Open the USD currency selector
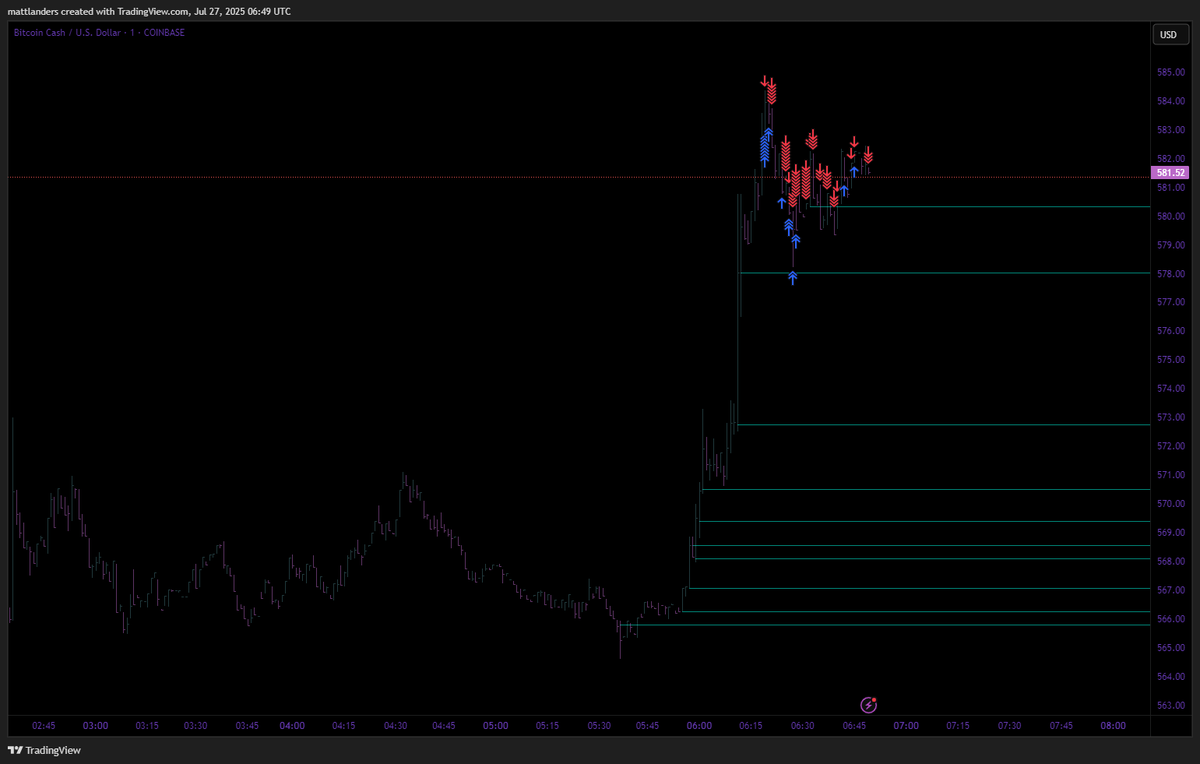The width and height of the screenshot is (1200, 764). 1168,34
